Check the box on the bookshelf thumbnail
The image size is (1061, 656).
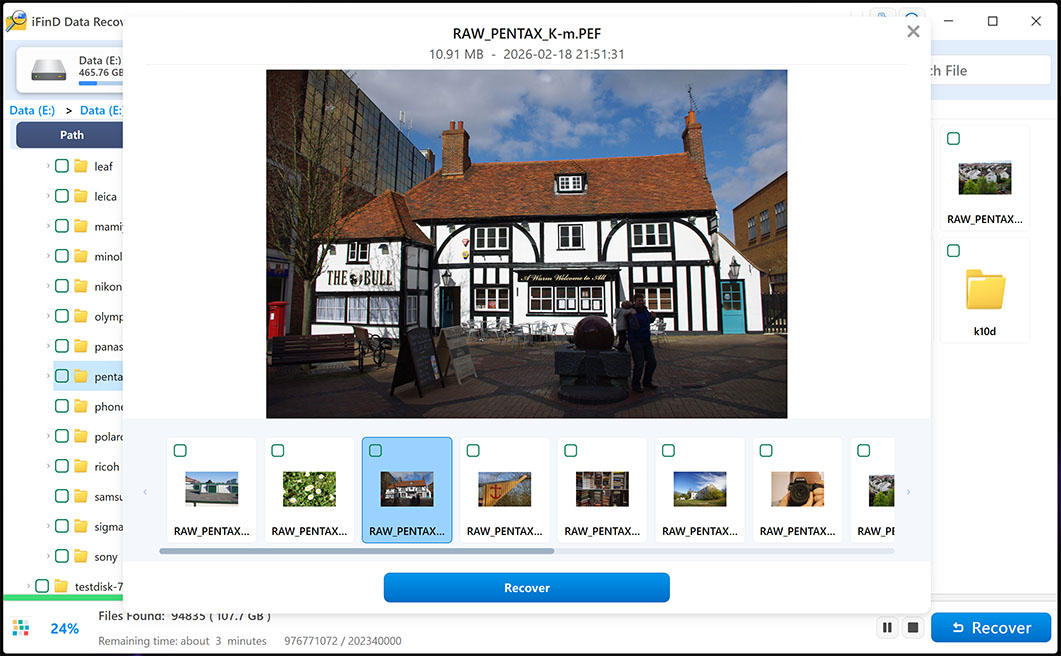570,450
